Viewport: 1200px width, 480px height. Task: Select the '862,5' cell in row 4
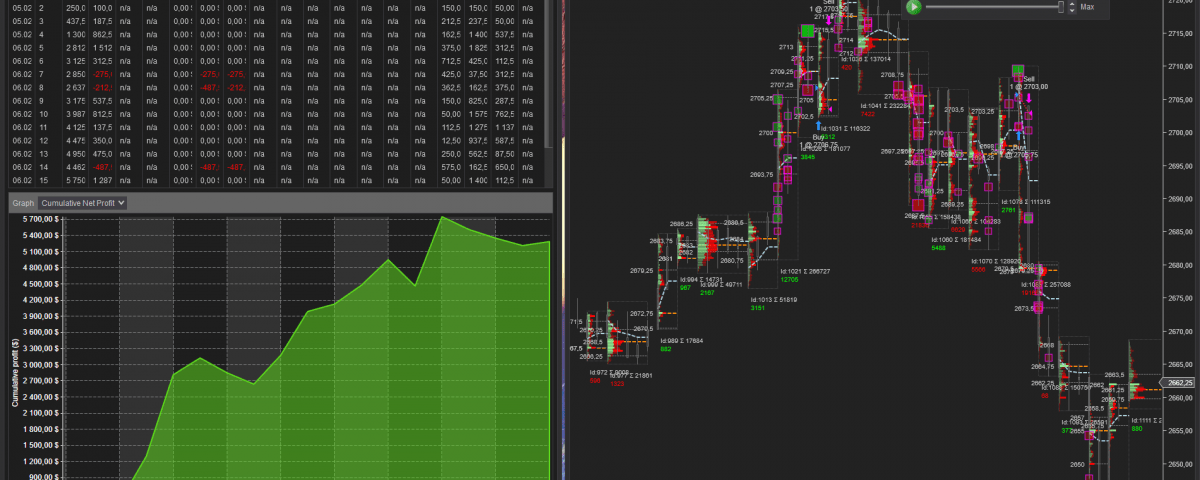[x=103, y=34]
